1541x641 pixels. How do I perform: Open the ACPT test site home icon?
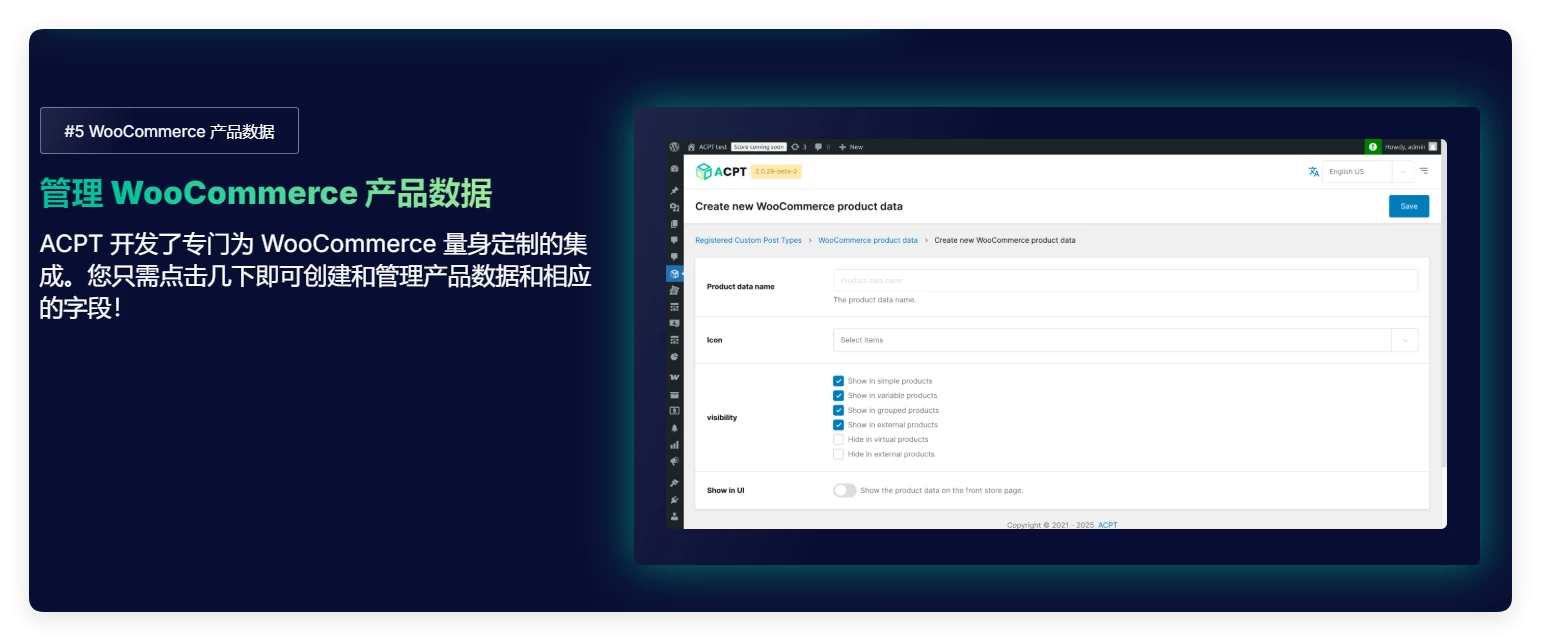click(x=691, y=147)
